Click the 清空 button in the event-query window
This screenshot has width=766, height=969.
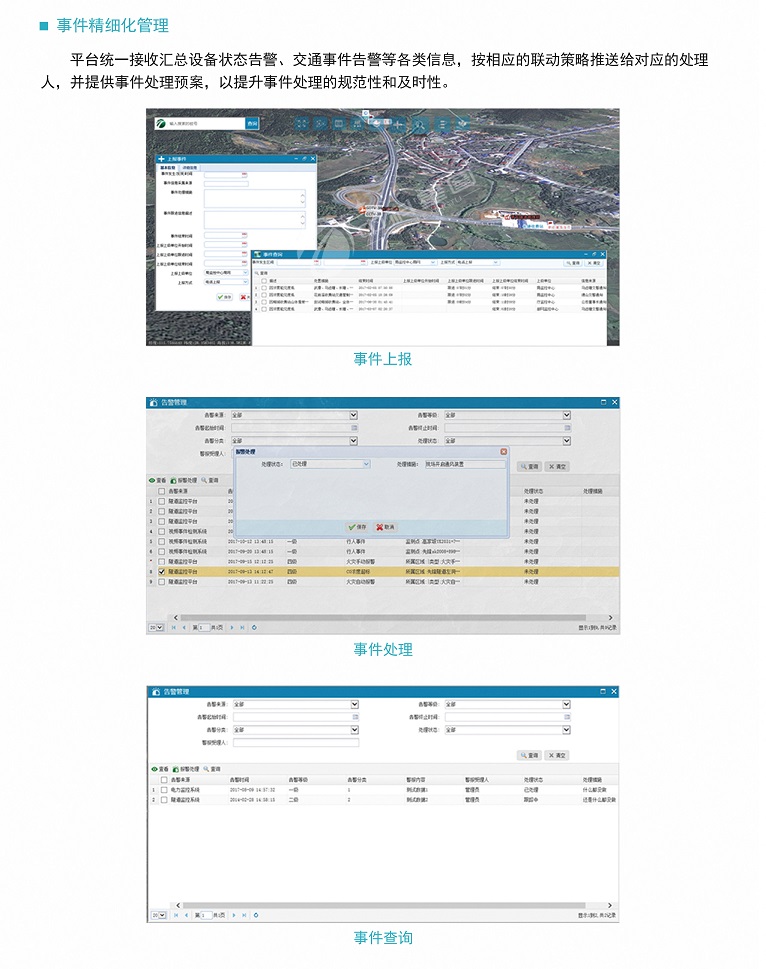pyautogui.click(x=557, y=755)
